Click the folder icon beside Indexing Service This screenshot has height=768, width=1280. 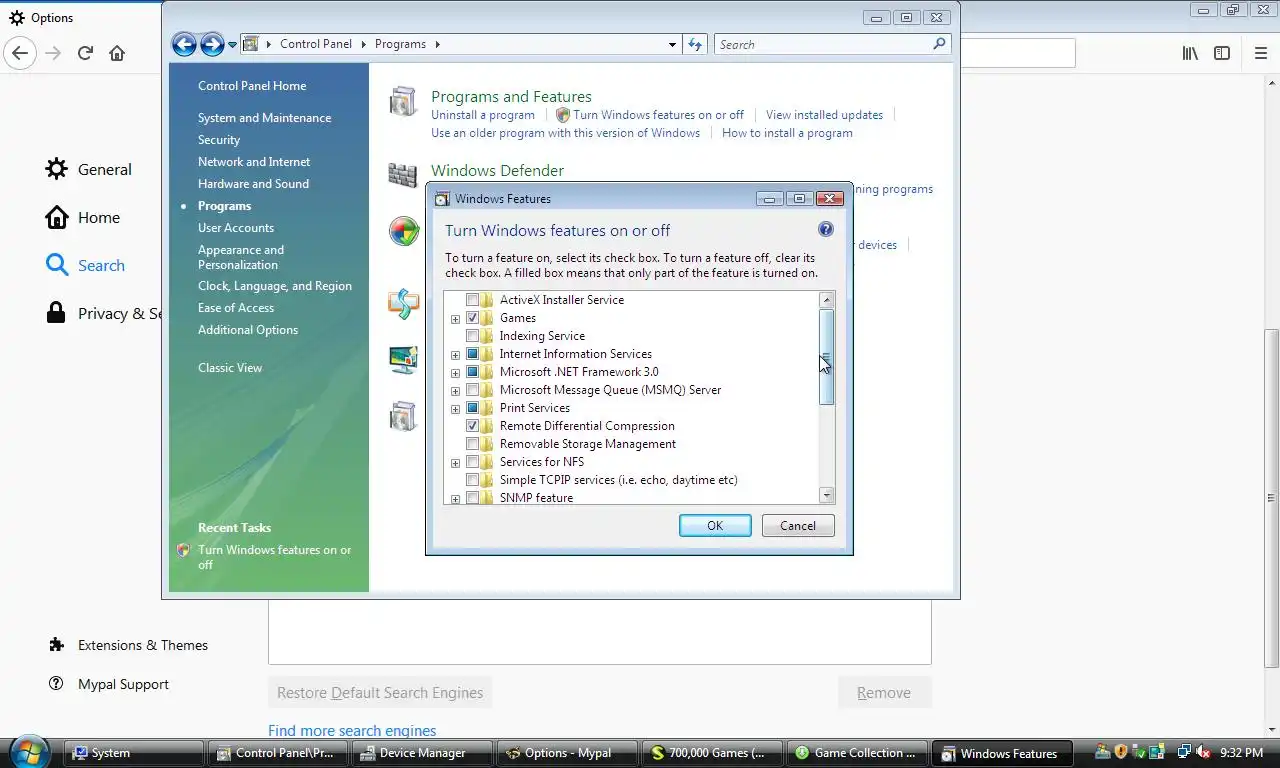tap(488, 336)
